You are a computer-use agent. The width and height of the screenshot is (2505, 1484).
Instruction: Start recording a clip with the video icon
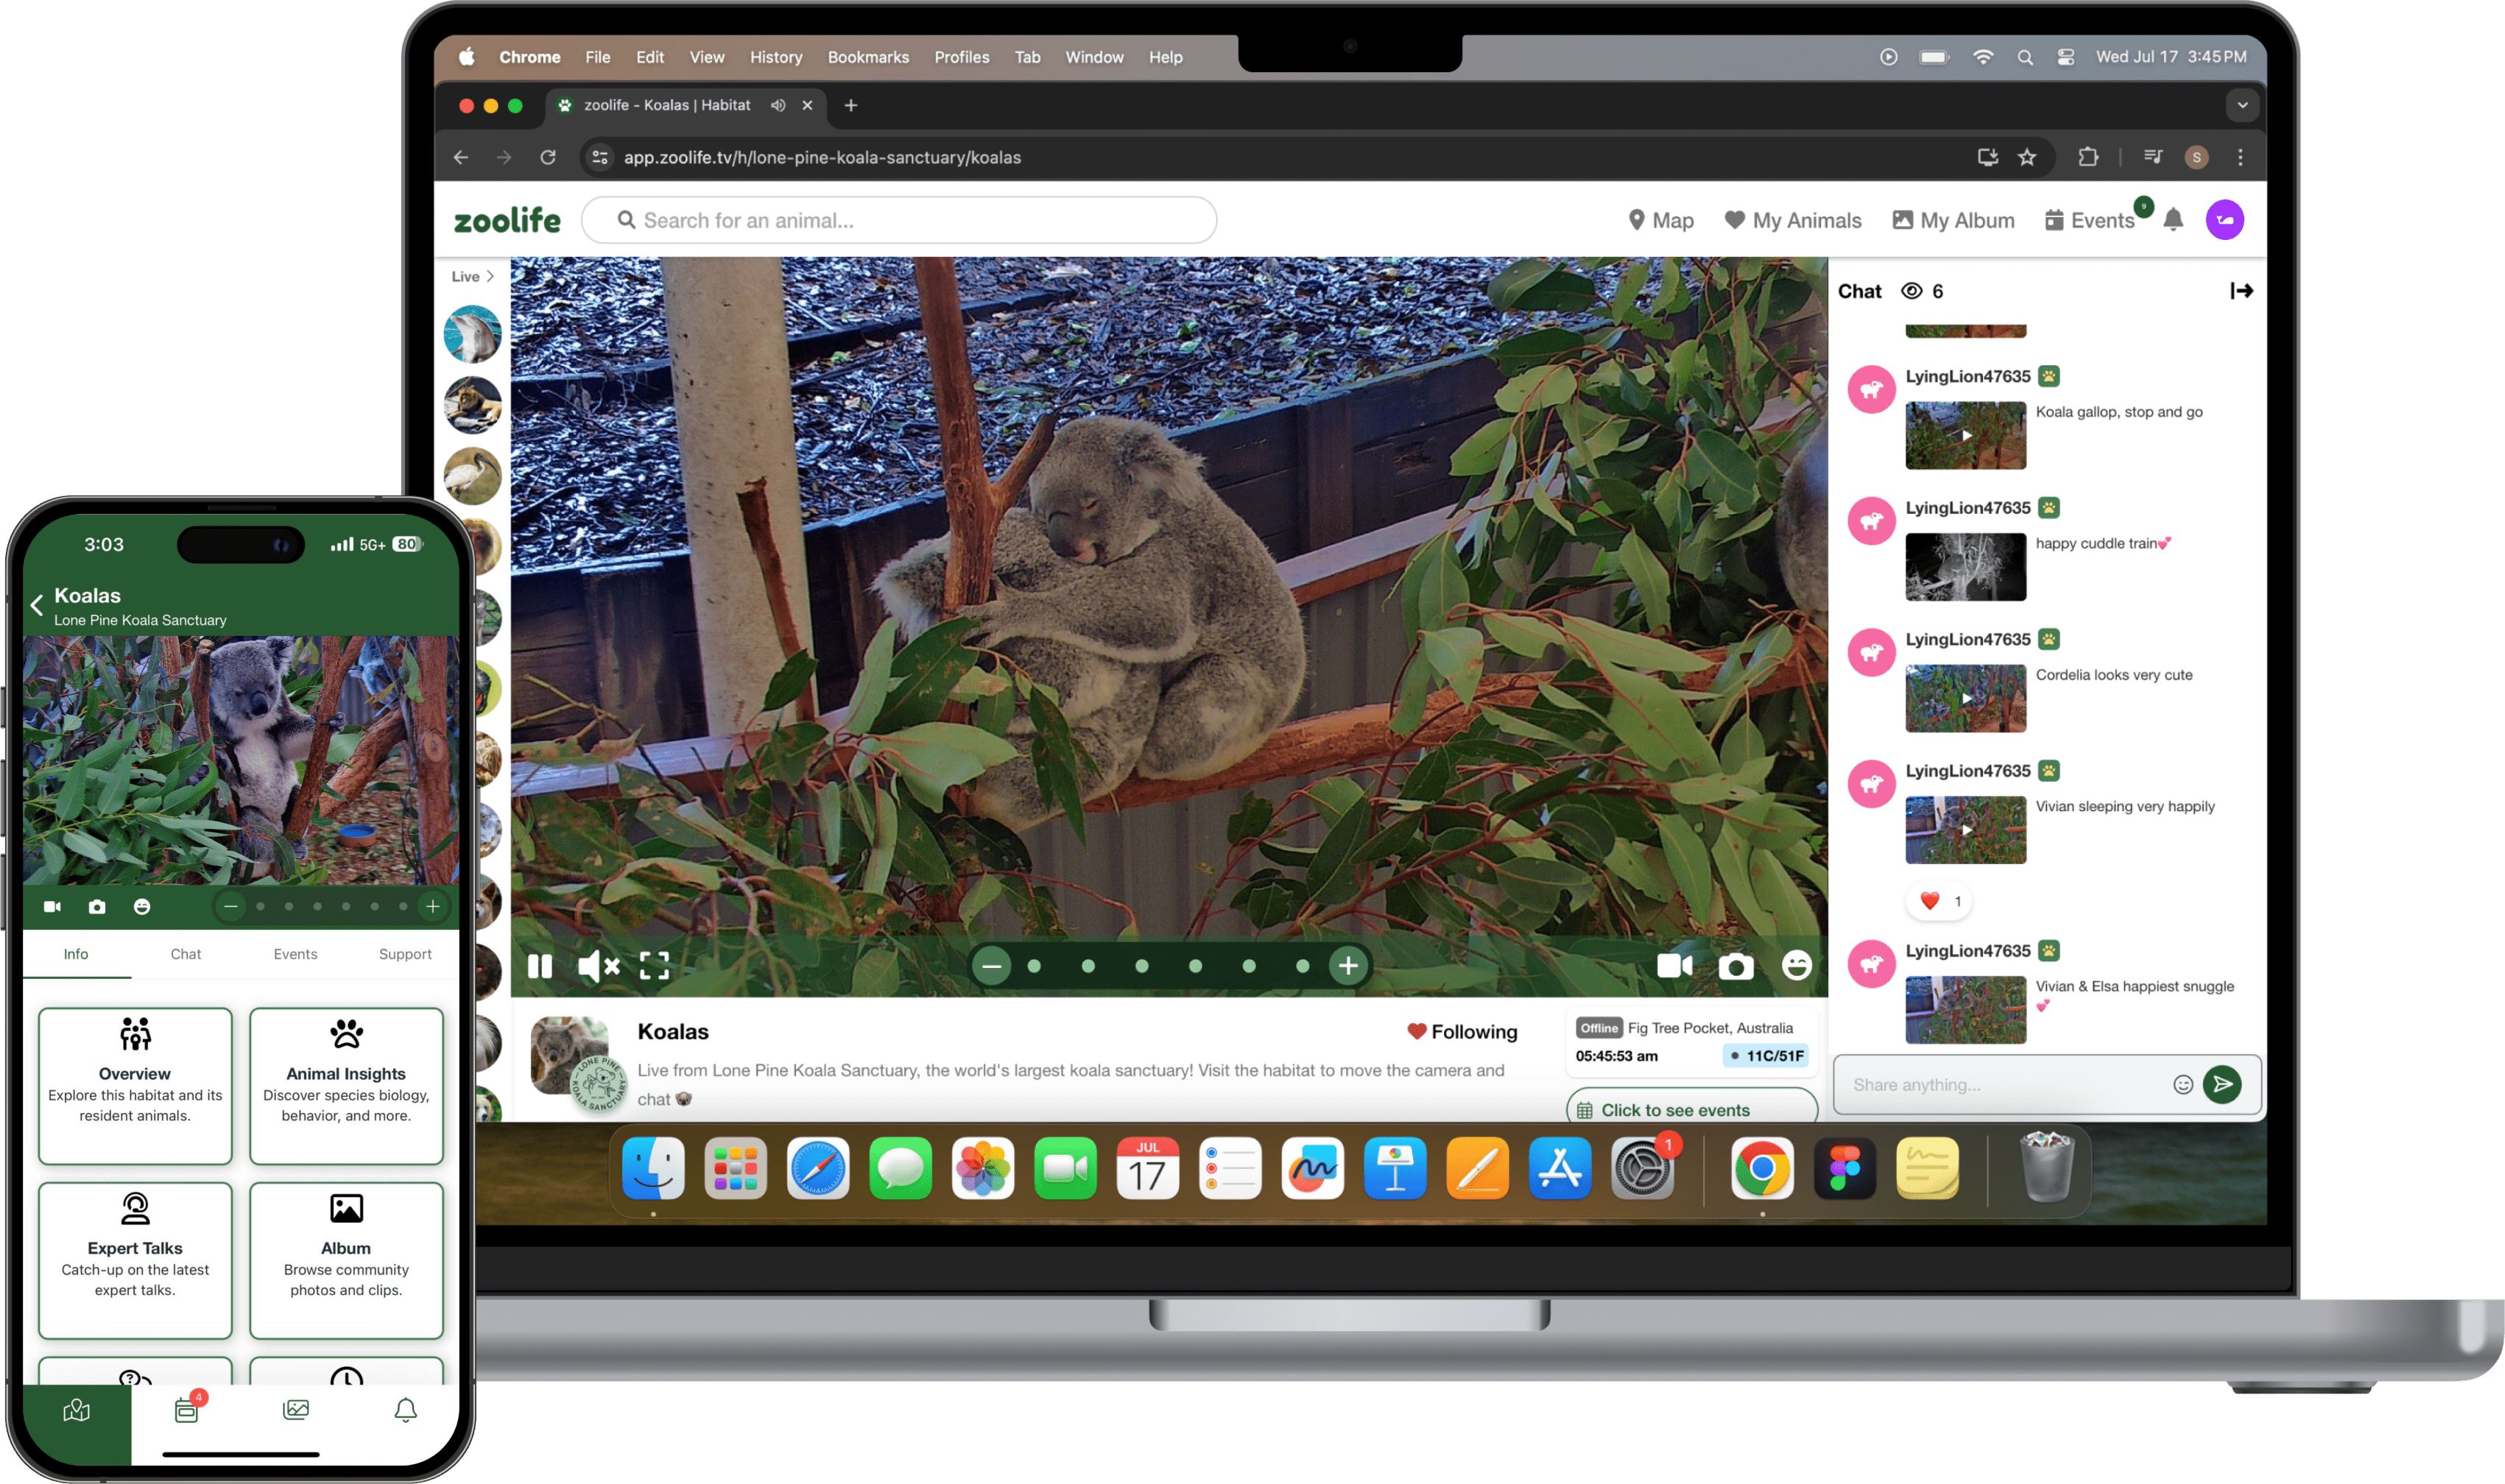(x=1675, y=966)
